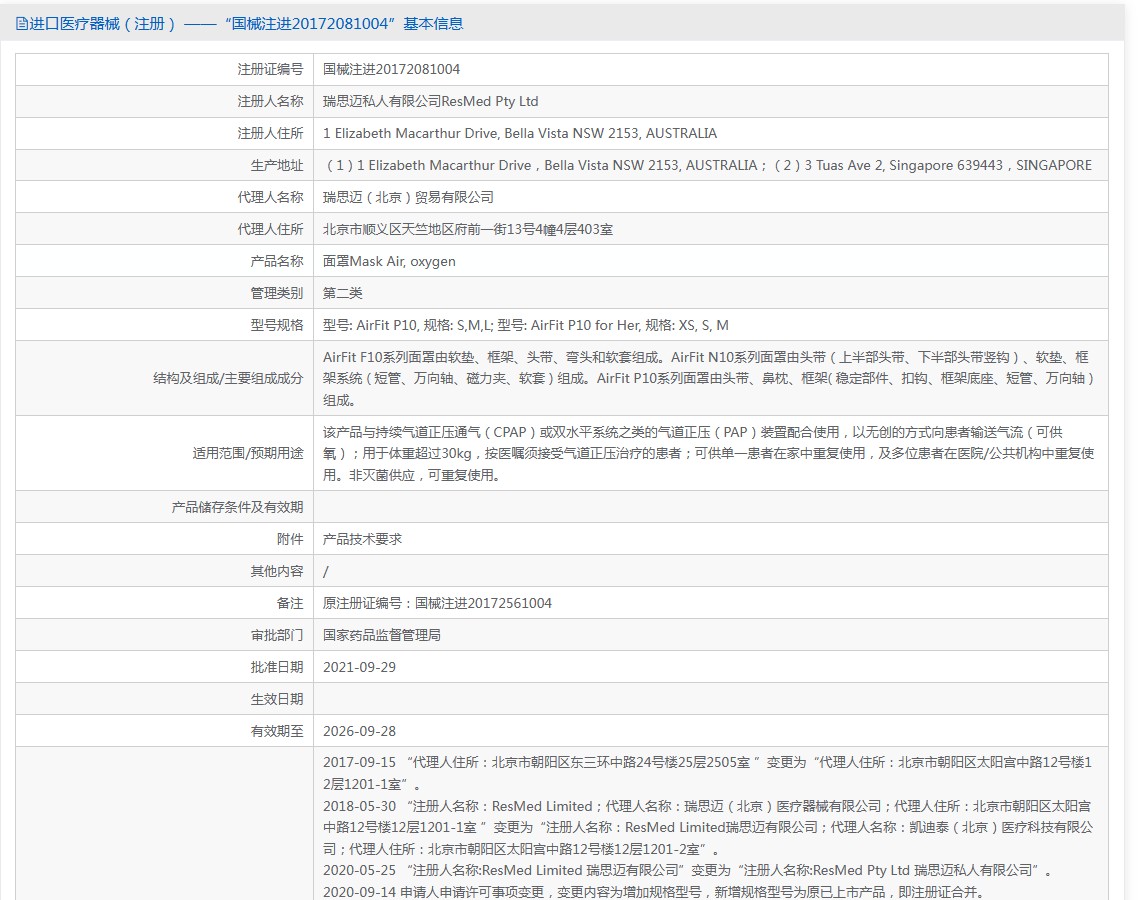Click the 其他内容 label

pos(276,571)
